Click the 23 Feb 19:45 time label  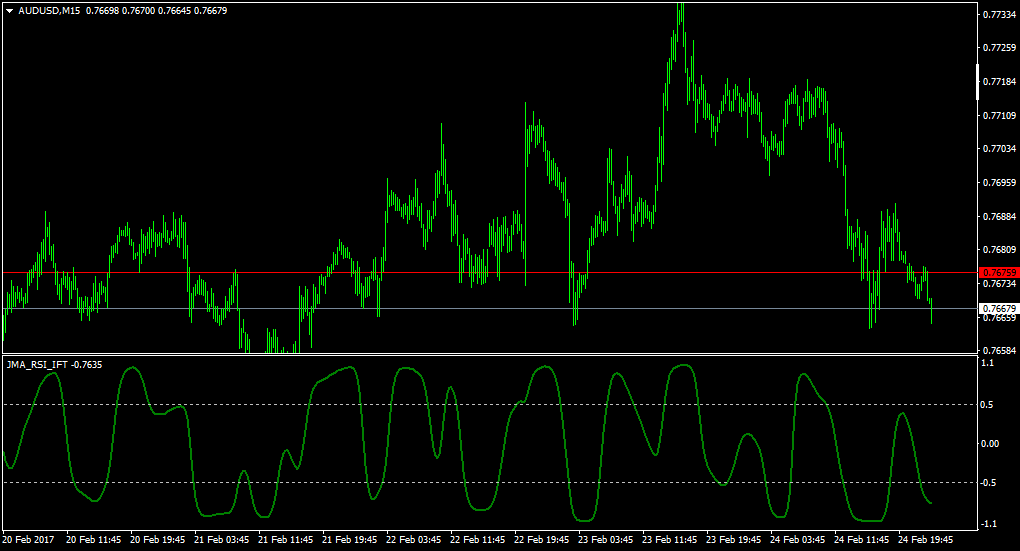point(734,539)
